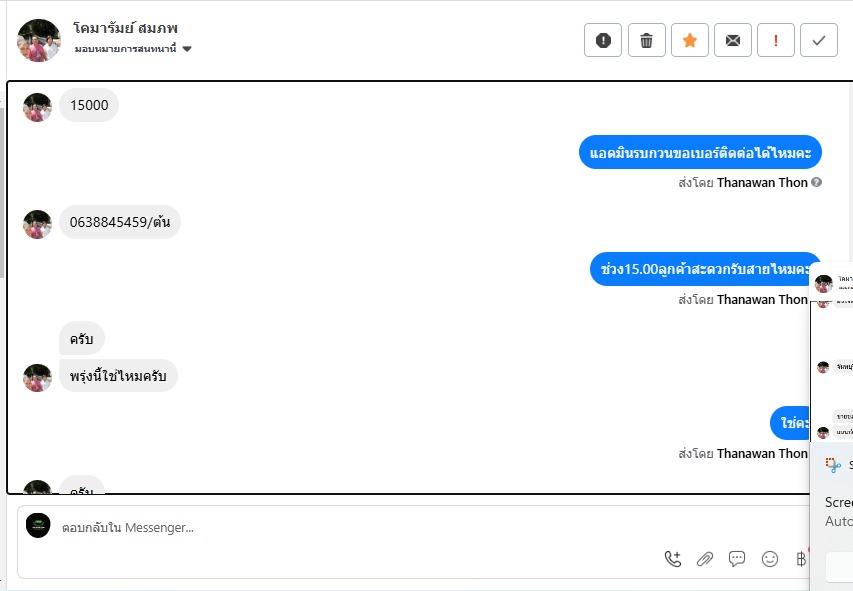Click the page avatar in reply box
Viewport: 853px width, 591px height.
[x=38, y=526]
